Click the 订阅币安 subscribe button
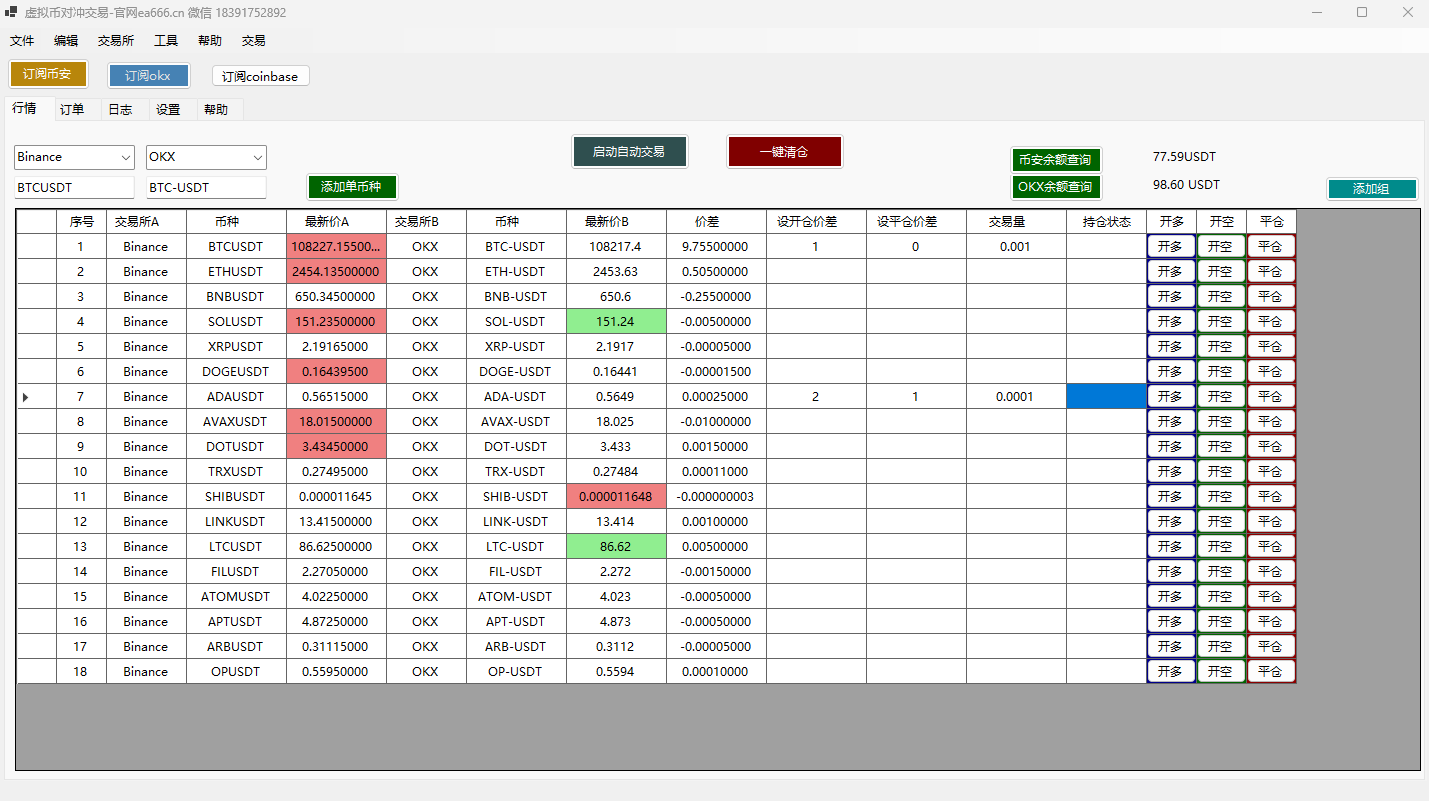Viewport: 1429px width, 801px height. pyautogui.click(x=47, y=74)
